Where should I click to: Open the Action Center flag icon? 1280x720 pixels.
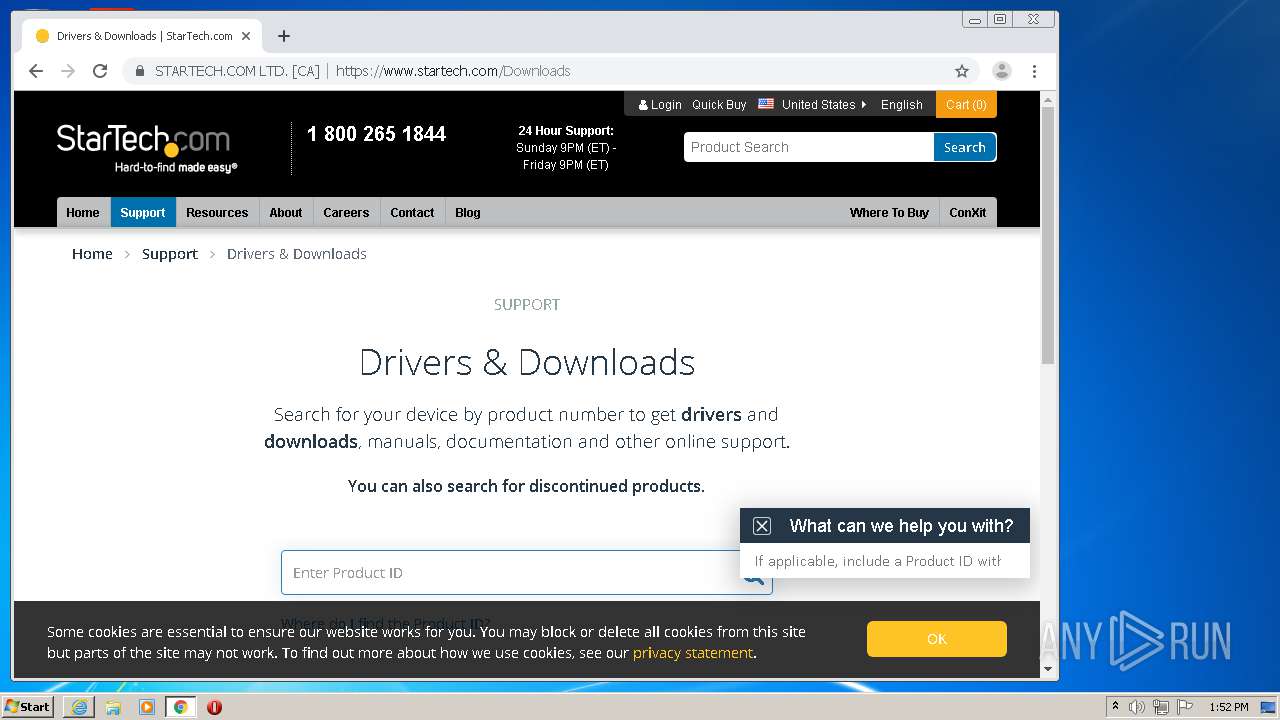tap(1185, 707)
